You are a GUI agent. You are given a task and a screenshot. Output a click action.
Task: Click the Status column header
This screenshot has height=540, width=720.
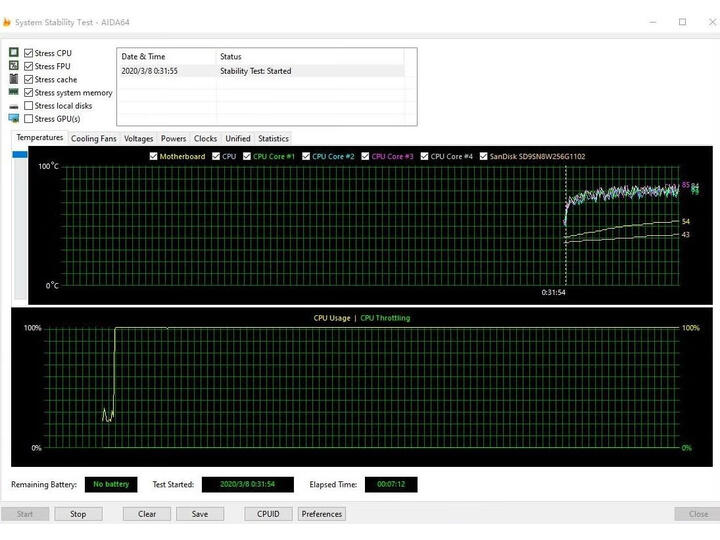[310, 56]
